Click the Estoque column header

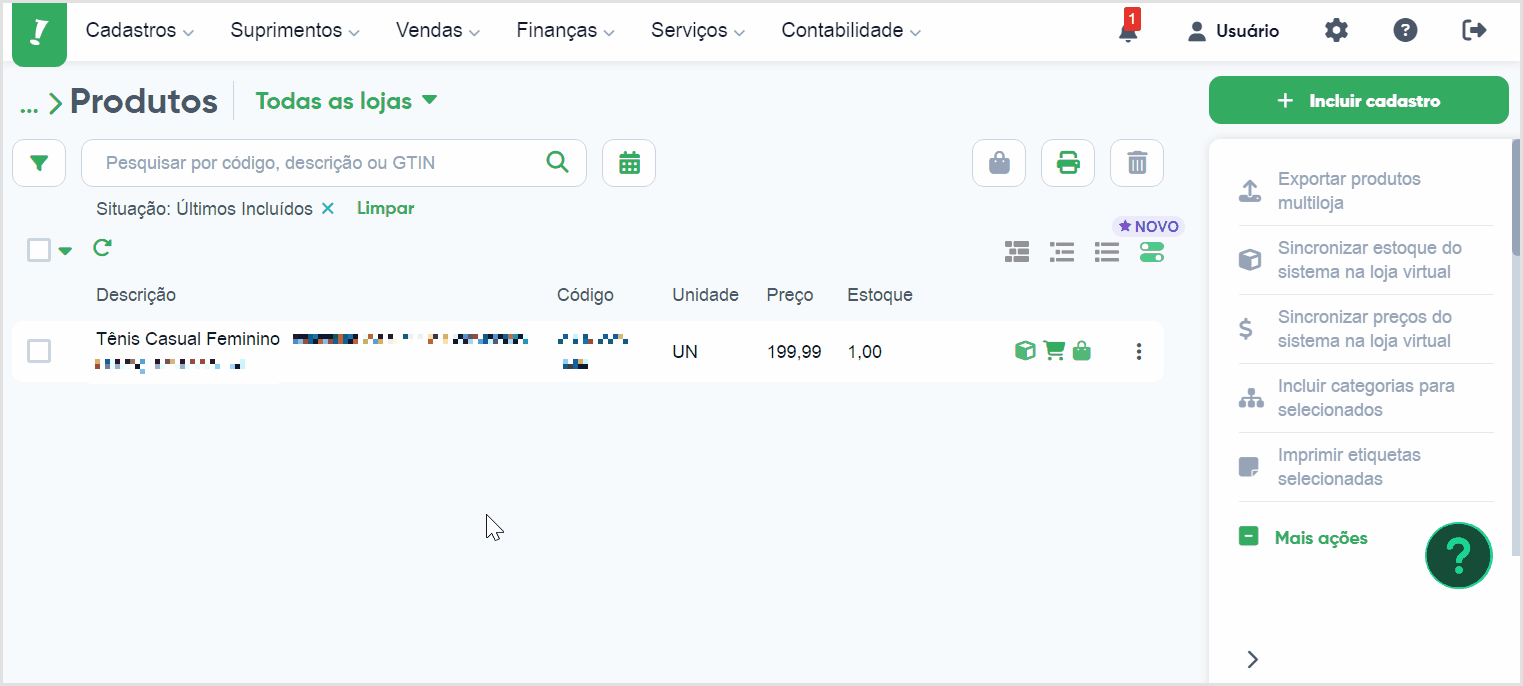(880, 295)
